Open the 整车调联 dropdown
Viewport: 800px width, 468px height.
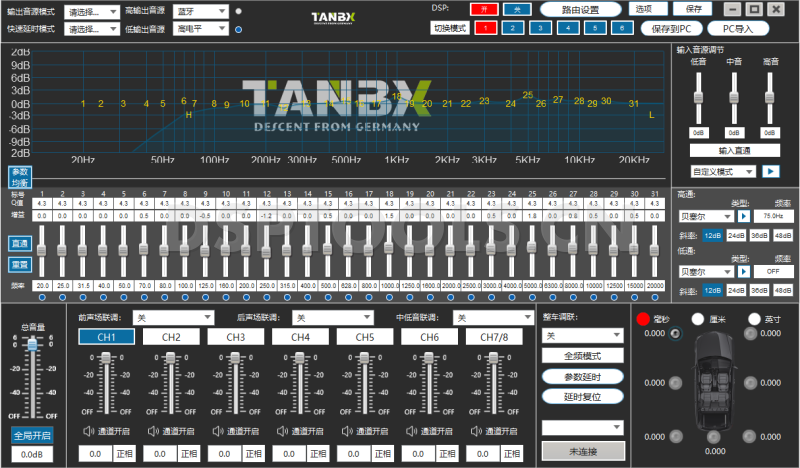click(583, 336)
